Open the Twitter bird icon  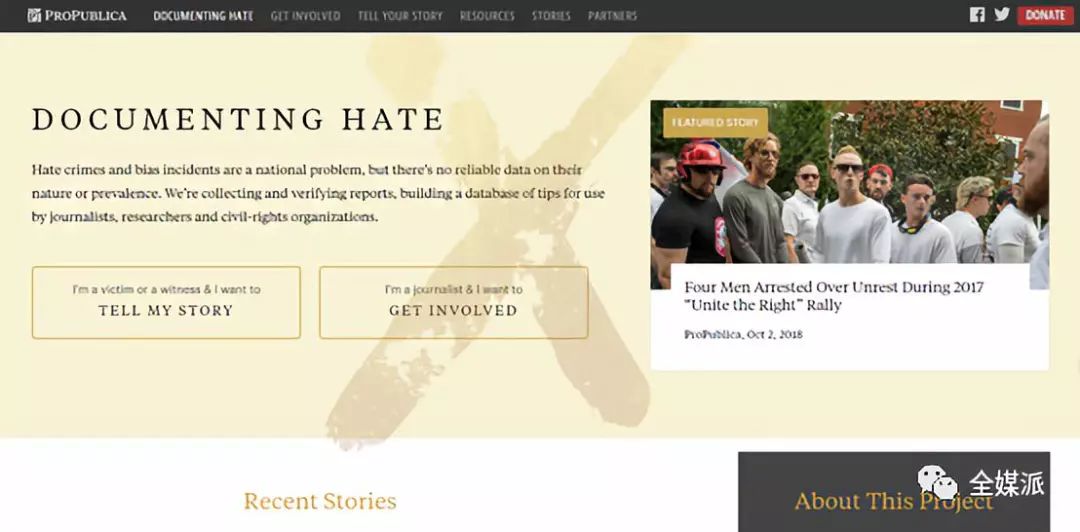click(1001, 14)
